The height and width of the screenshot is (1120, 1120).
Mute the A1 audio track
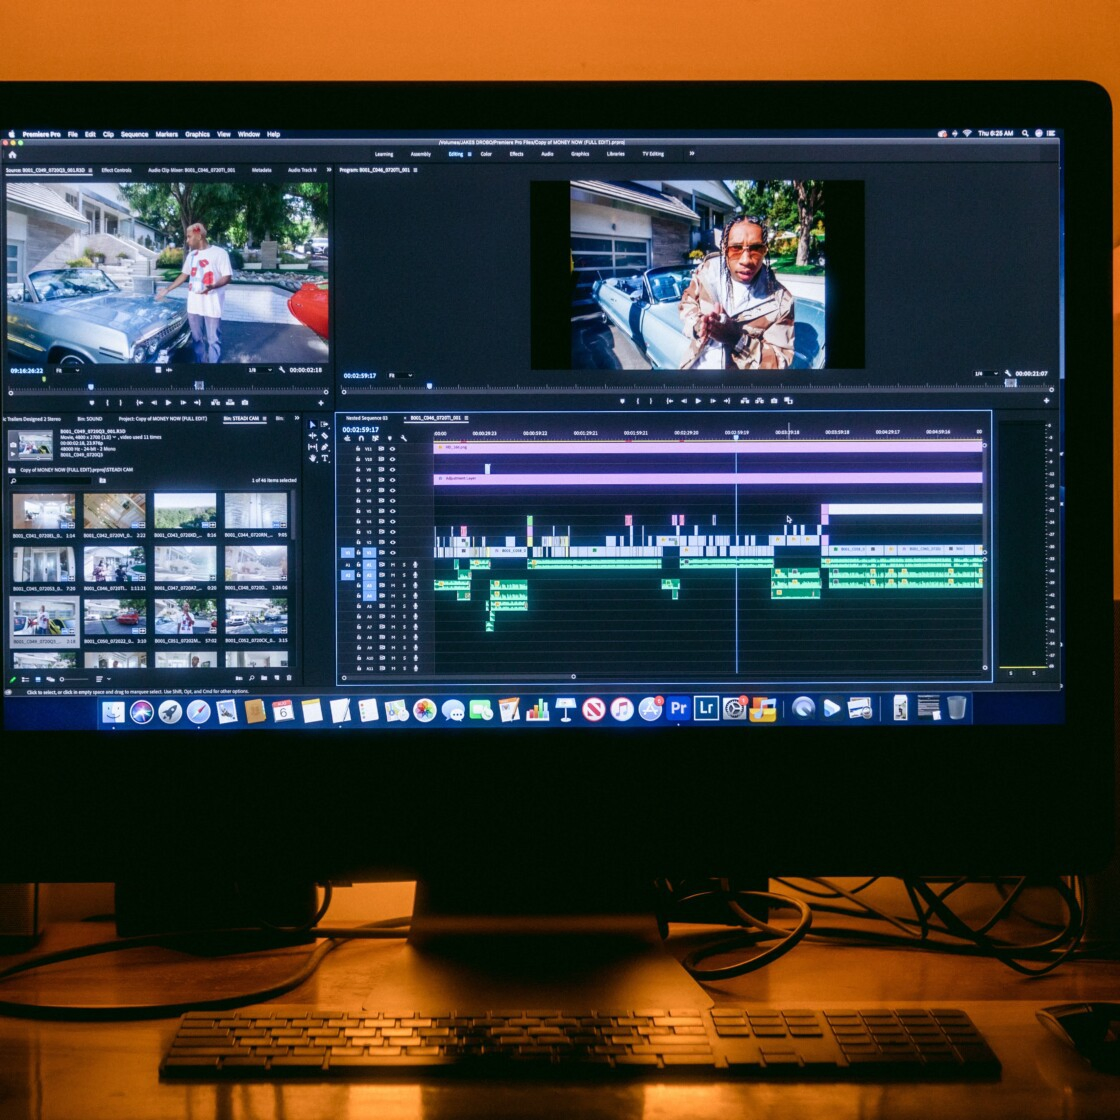click(392, 564)
